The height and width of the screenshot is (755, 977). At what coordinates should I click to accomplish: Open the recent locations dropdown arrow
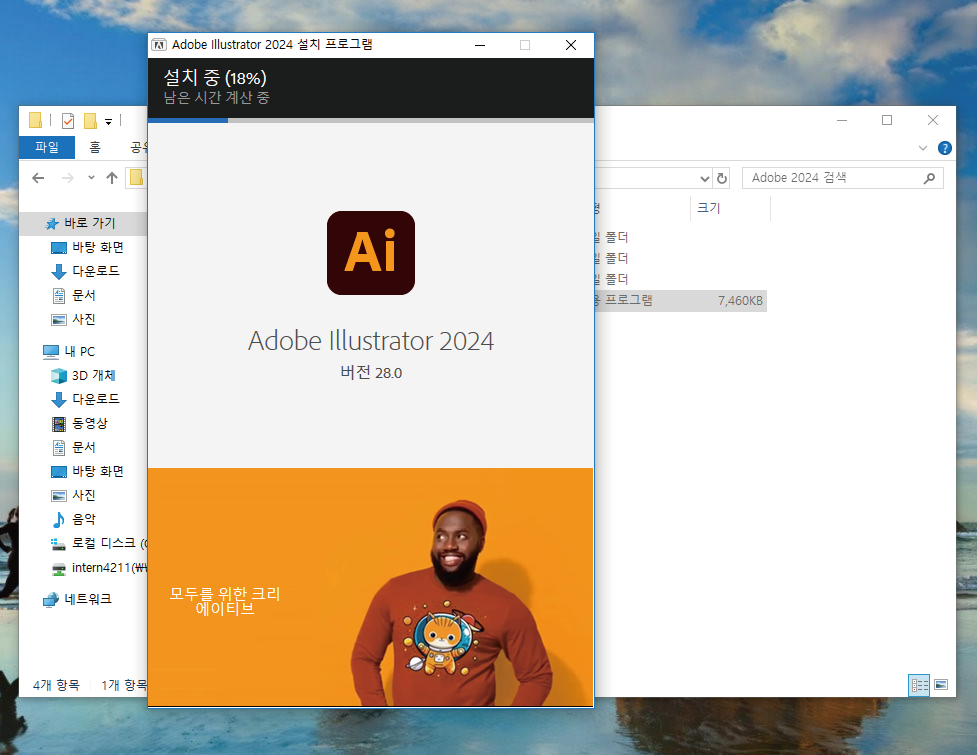click(91, 178)
